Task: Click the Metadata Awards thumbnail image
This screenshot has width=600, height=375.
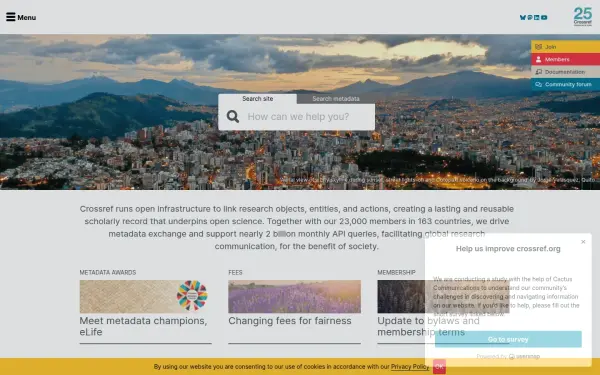Action: click(x=145, y=297)
